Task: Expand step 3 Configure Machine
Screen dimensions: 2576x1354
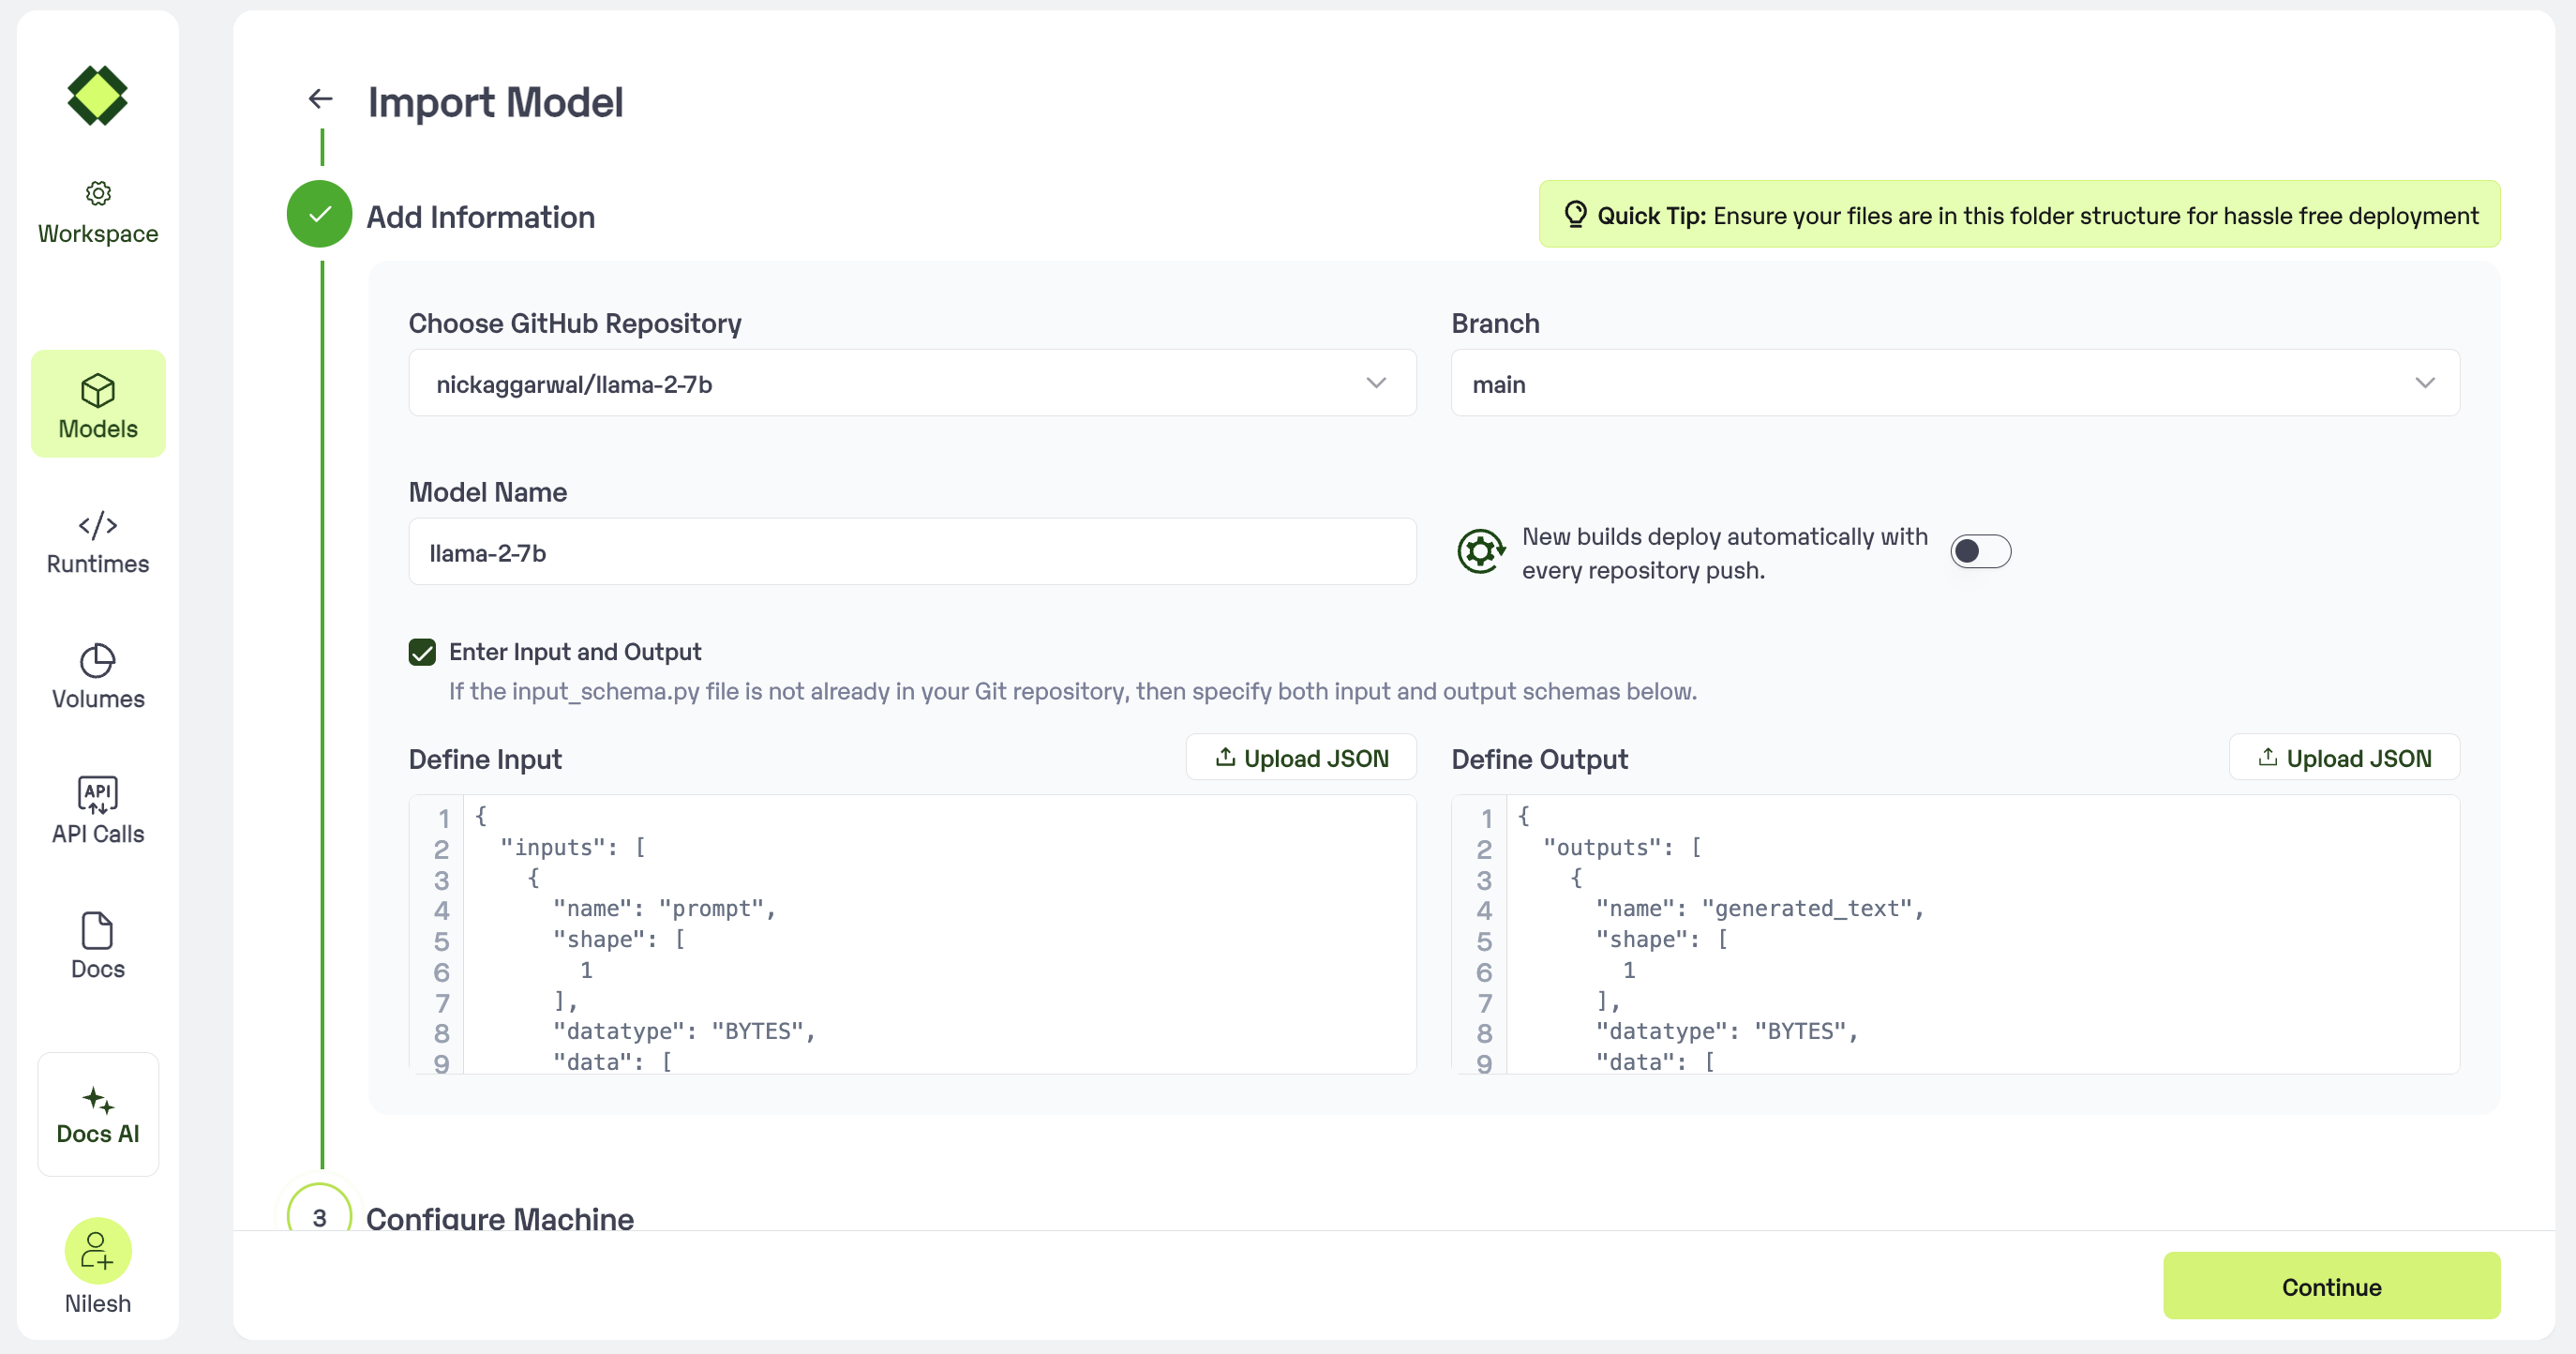Action: coord(500,1216)
